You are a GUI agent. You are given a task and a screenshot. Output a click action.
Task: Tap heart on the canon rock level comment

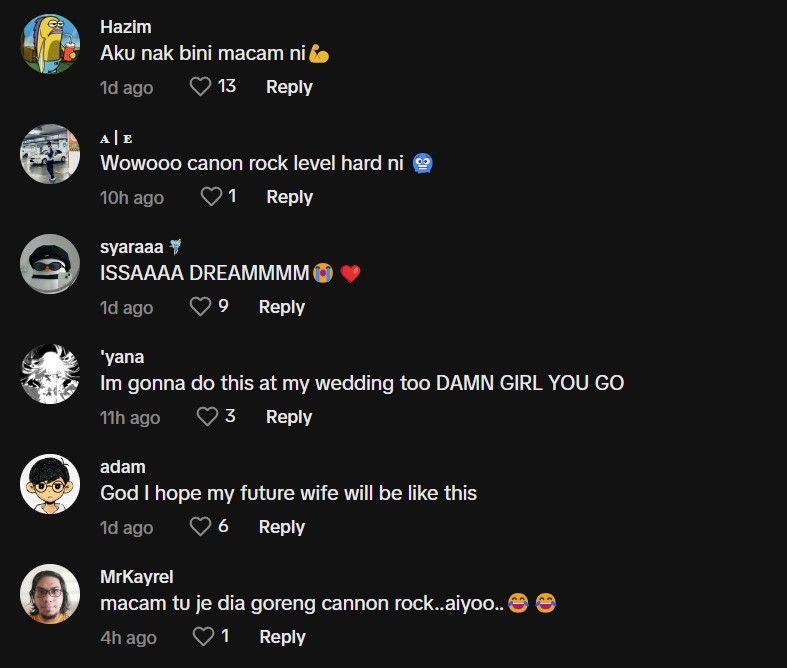pos(211,197)
